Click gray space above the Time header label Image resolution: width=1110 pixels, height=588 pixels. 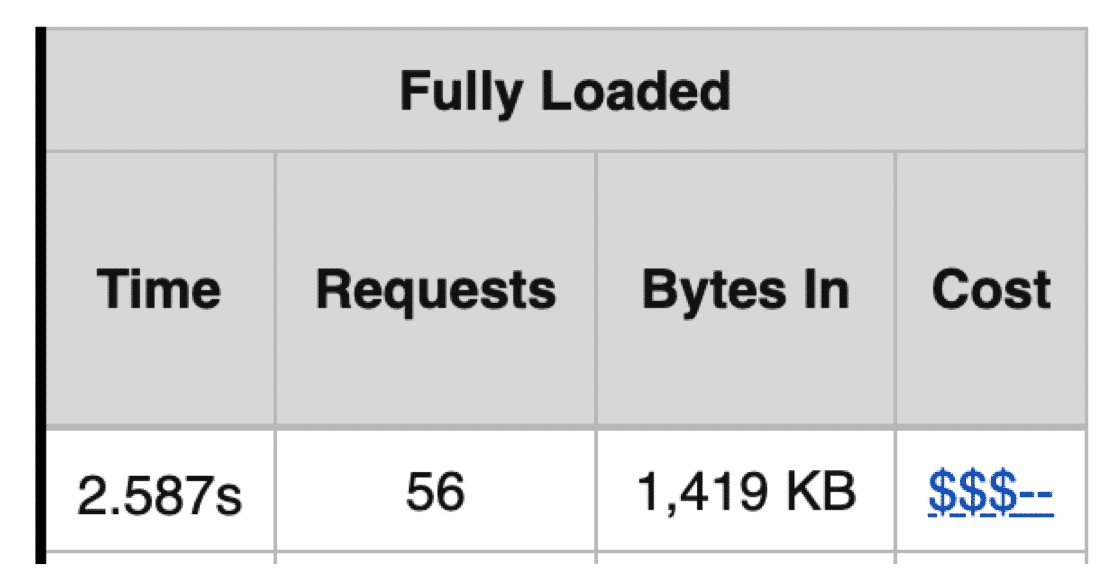(x=159, y=200)
